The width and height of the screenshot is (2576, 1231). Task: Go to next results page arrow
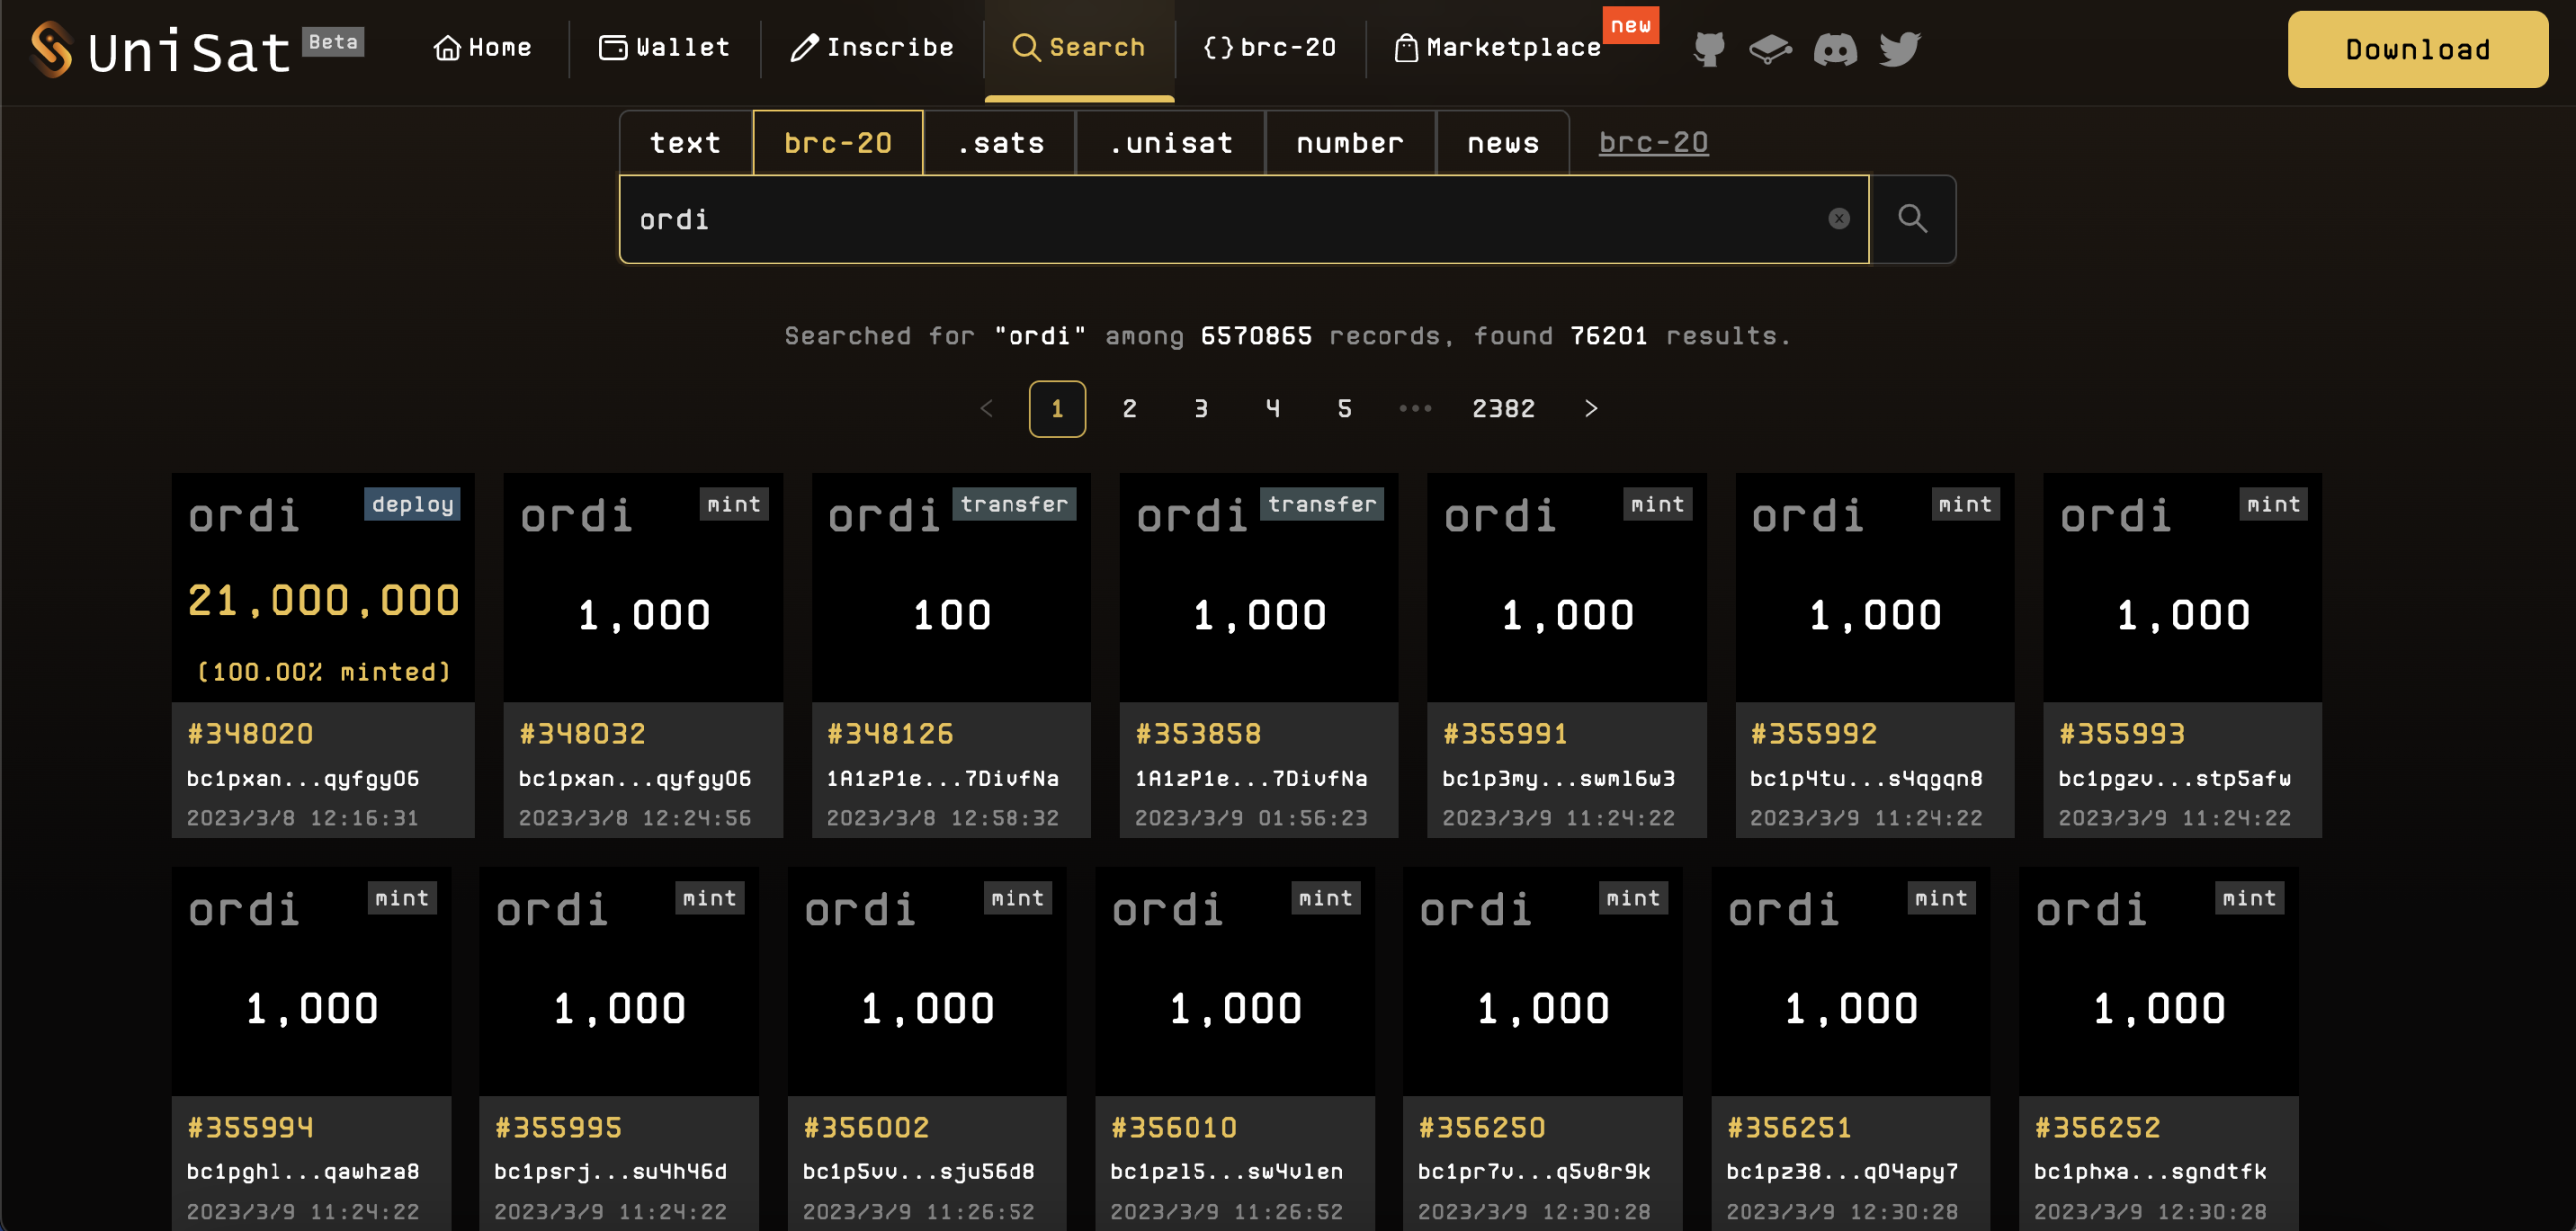(1591, 408)
